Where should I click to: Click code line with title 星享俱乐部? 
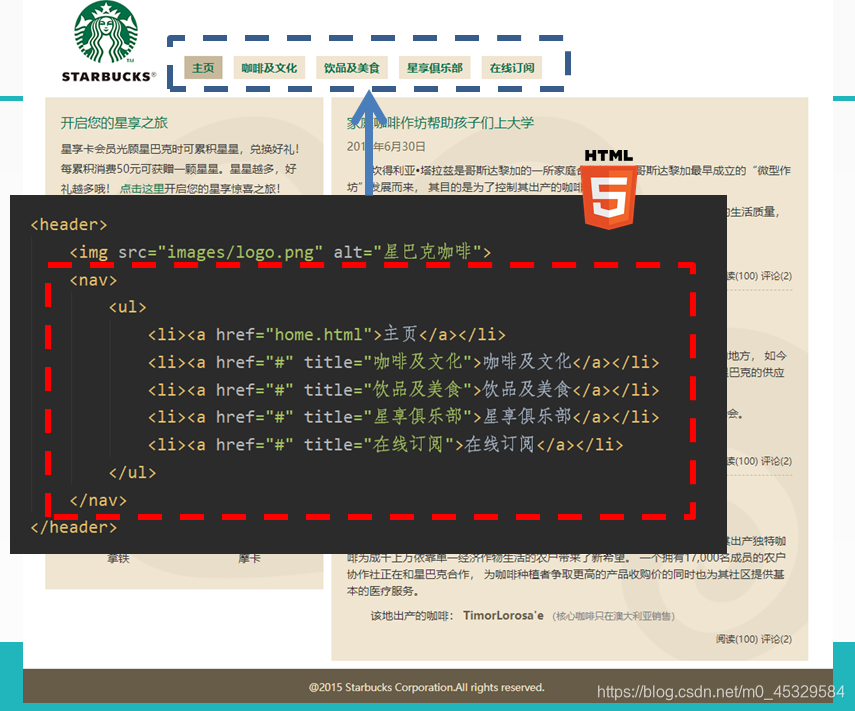404,417
